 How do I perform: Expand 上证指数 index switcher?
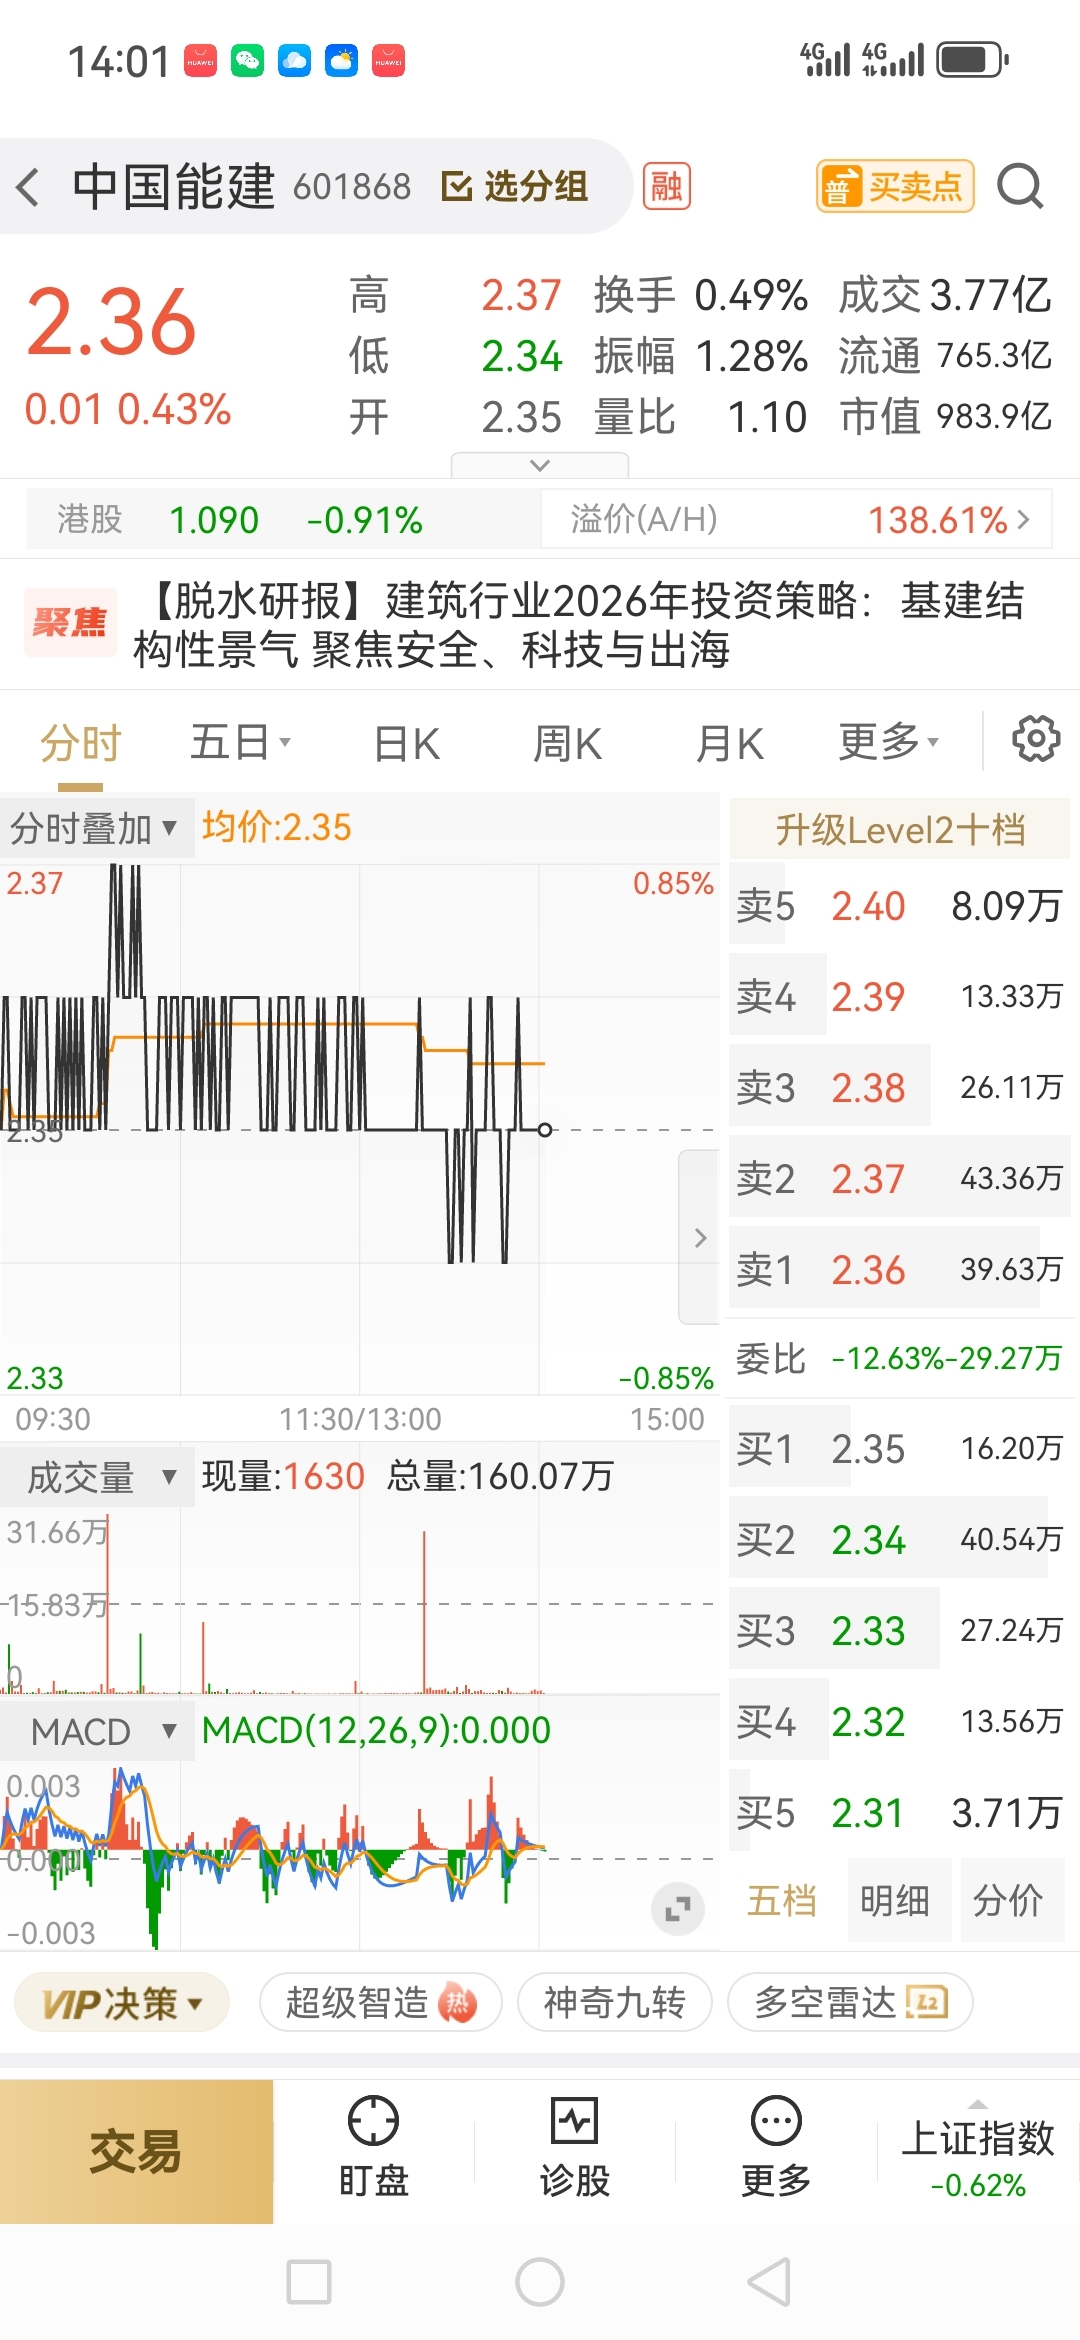point(978,2150)
